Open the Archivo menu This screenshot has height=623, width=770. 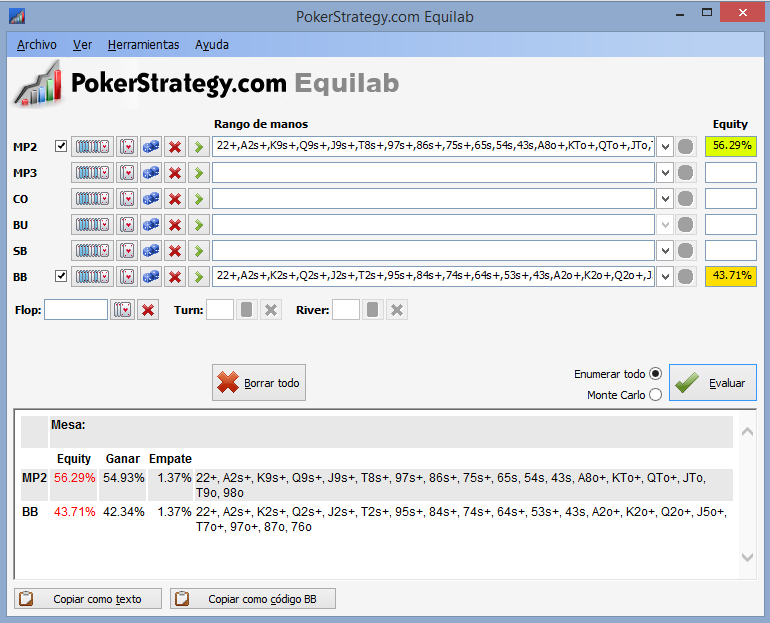click(37, 45)
